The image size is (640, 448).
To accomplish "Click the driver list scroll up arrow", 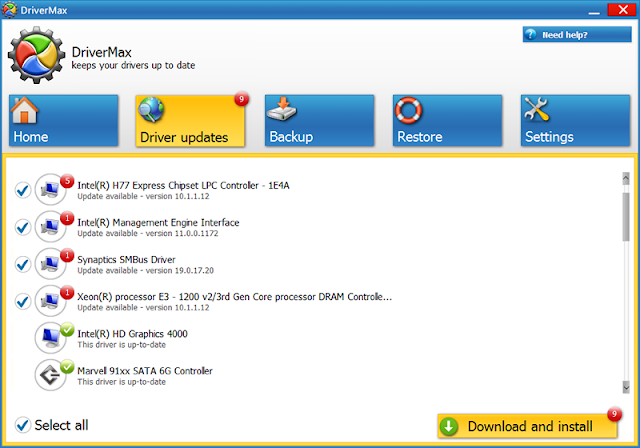I will pyautogui.click(x=626, y=178).
